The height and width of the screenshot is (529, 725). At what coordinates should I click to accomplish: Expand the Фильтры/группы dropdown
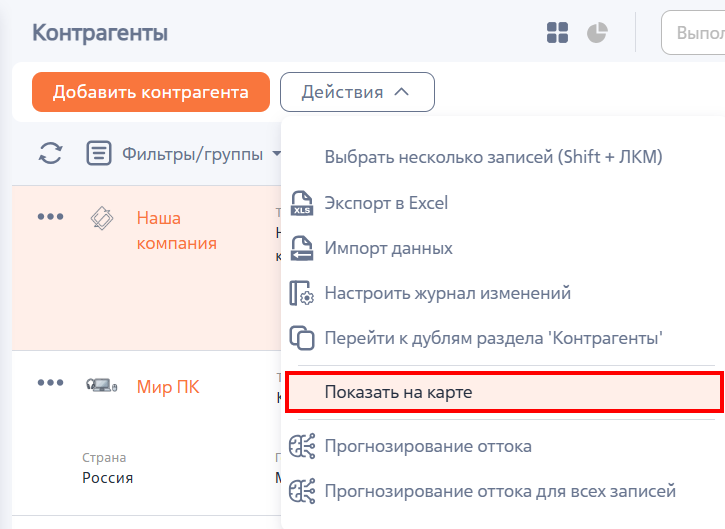click(276, 154)
